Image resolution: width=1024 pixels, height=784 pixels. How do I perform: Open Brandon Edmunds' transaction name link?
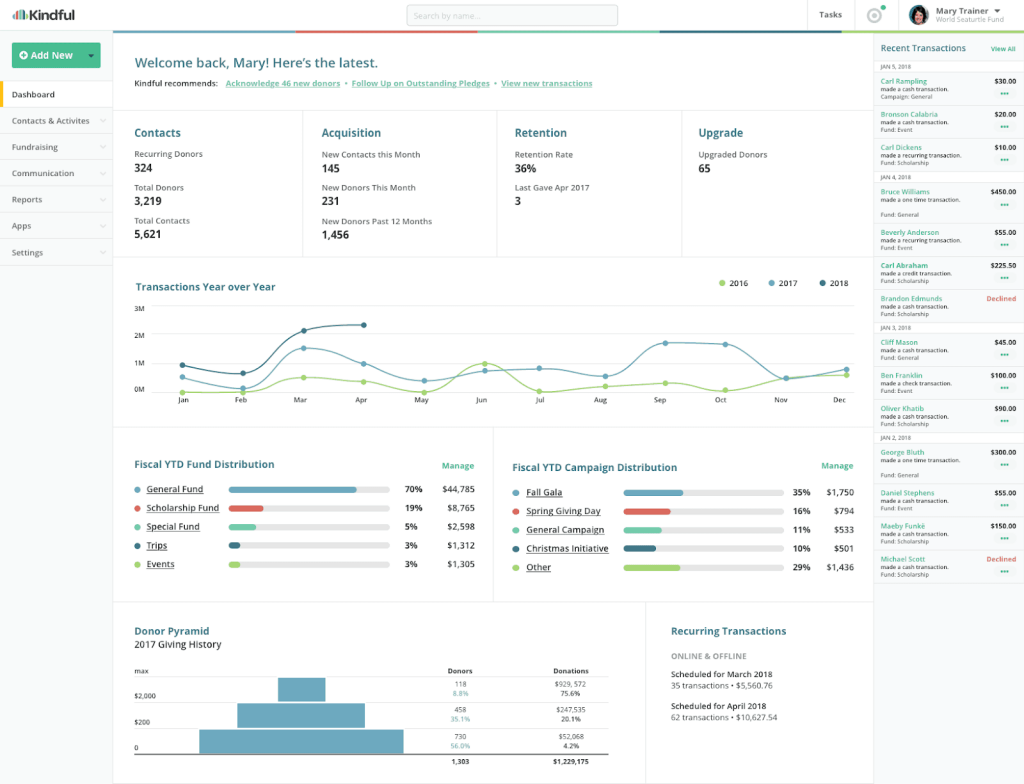(911, 299)
